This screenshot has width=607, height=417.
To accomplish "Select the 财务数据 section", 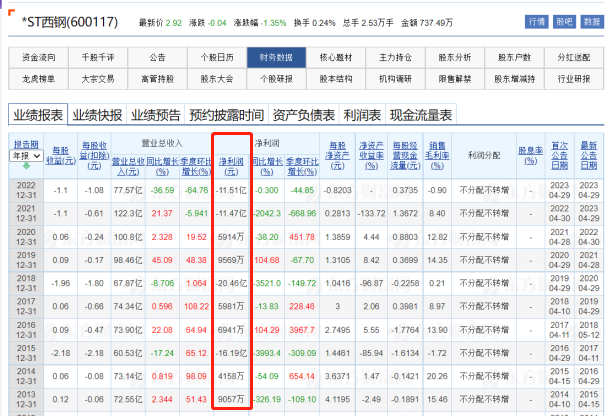I will coord(276,57).
